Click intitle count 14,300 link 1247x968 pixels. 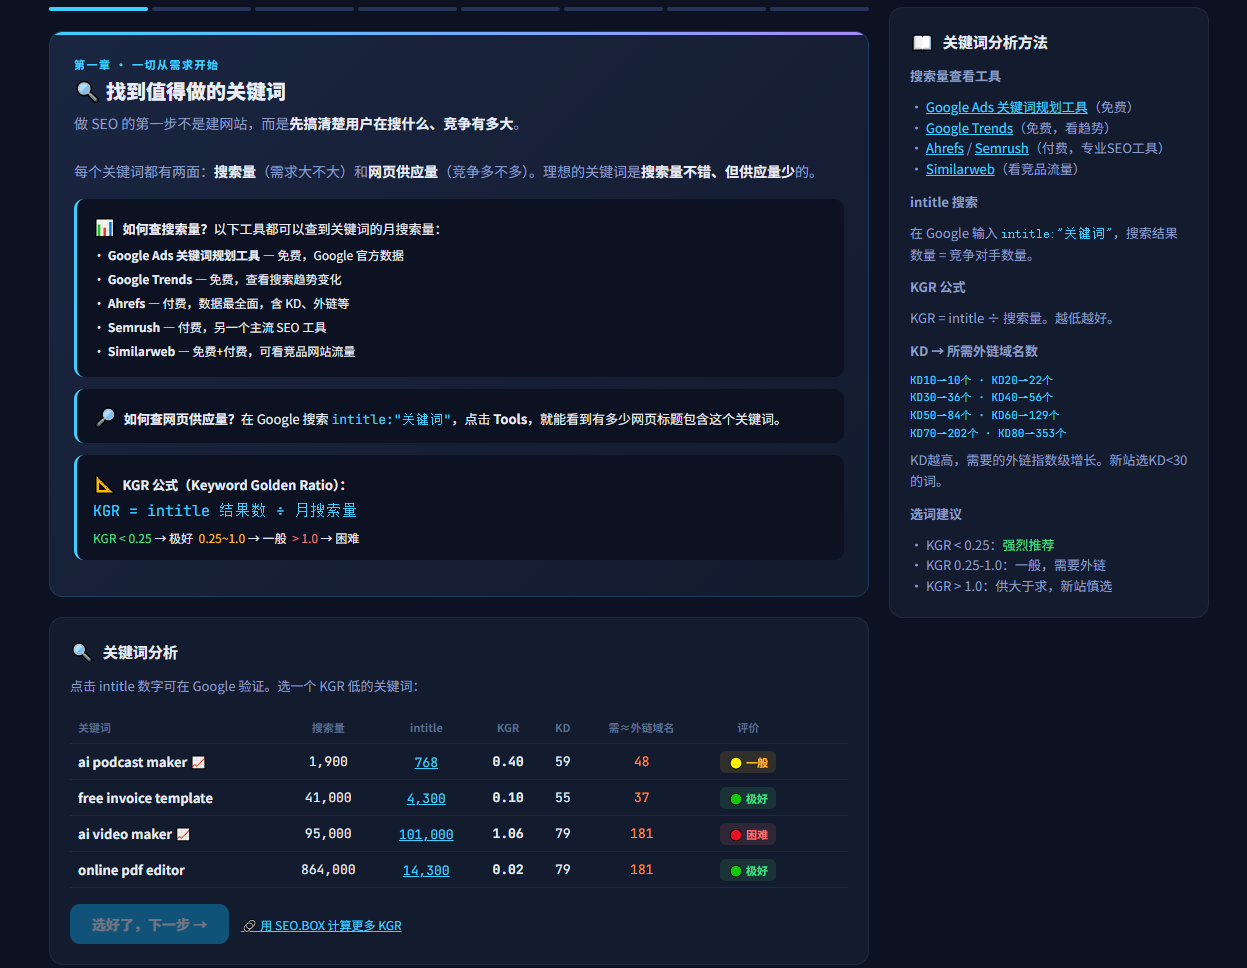426,870
